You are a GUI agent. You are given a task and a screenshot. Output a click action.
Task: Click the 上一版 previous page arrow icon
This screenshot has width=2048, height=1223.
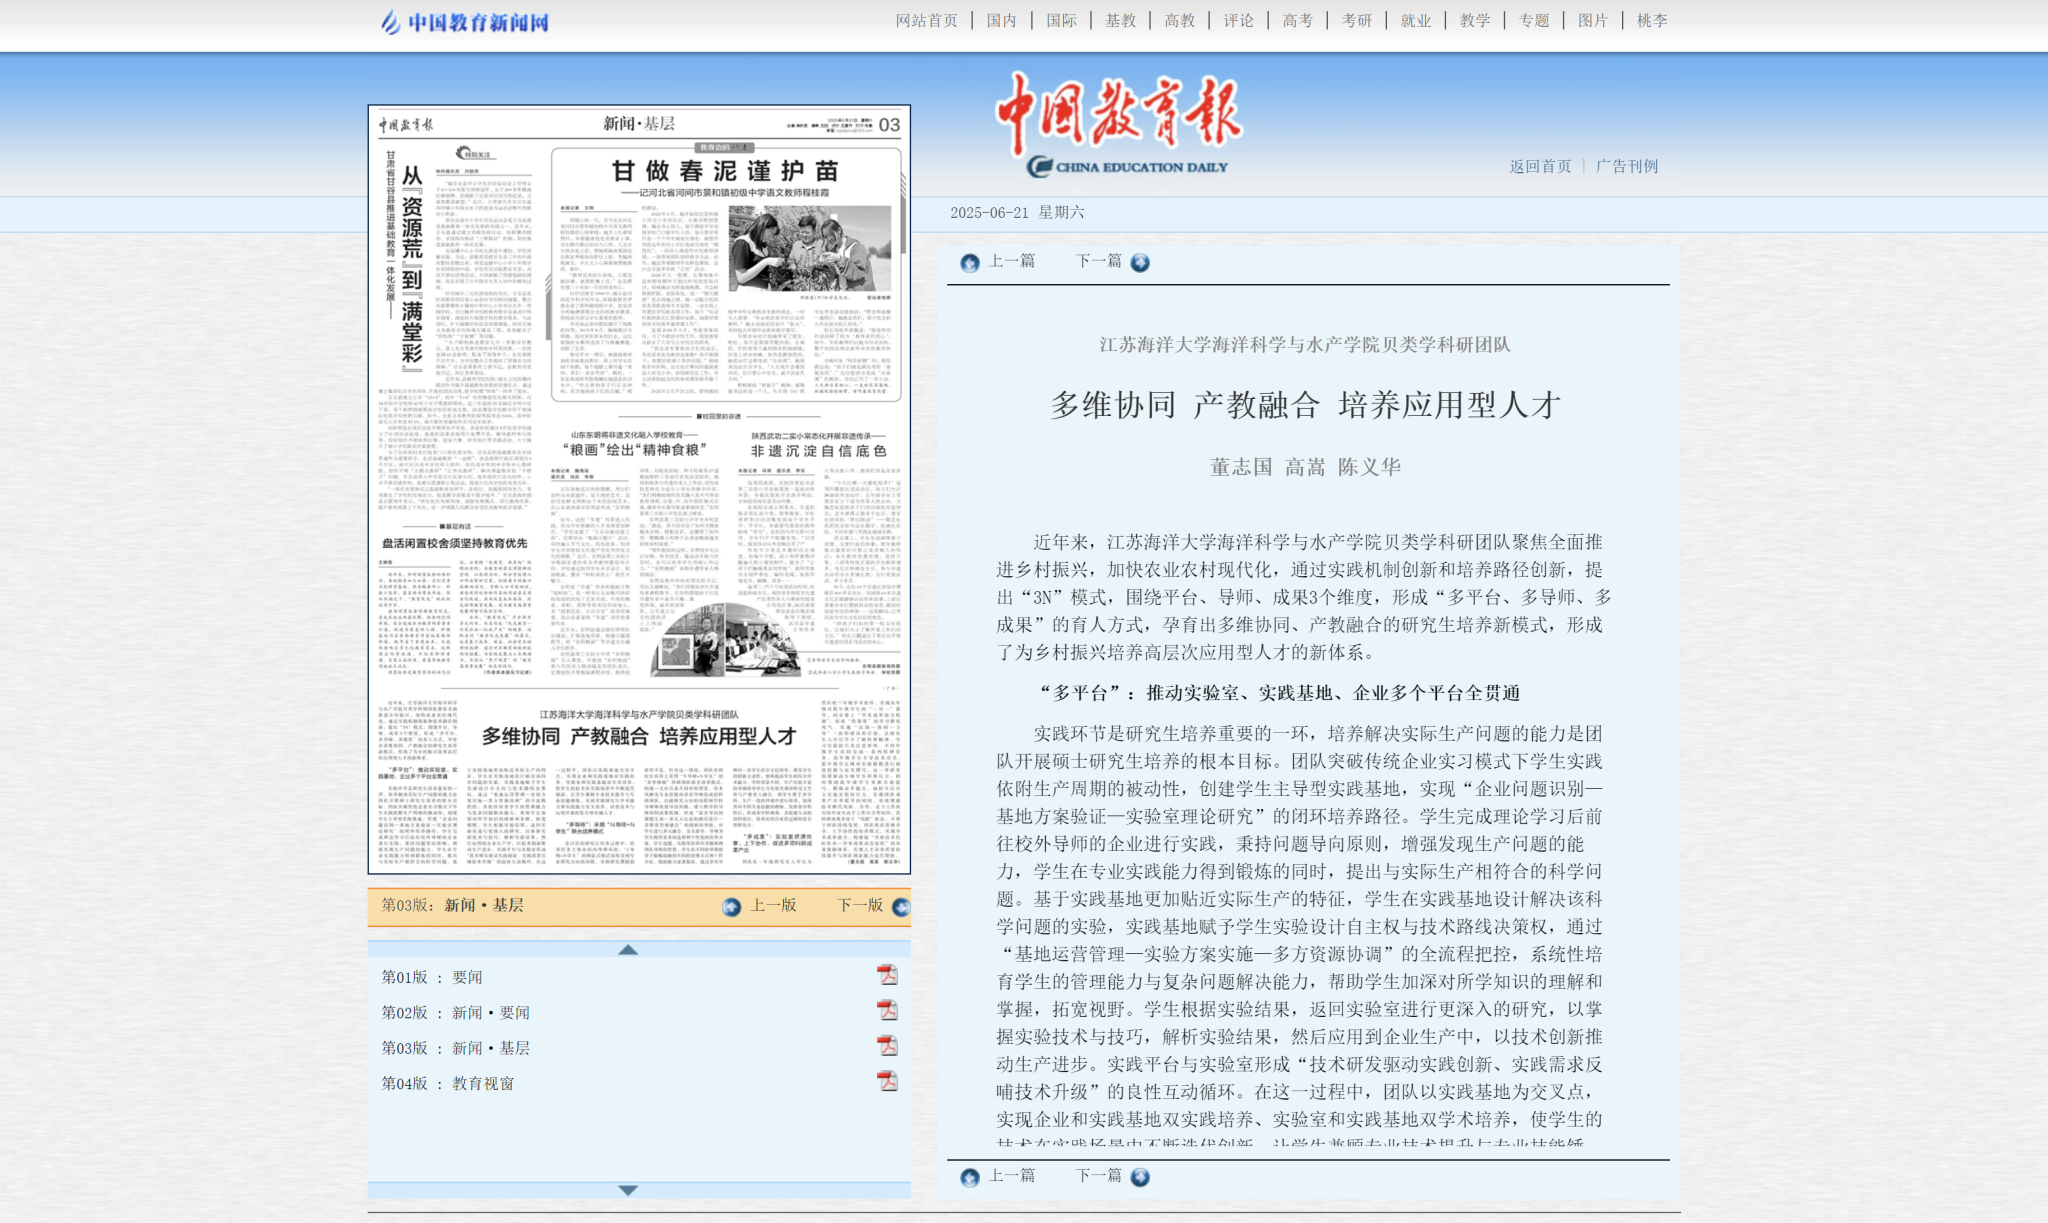[x=732, y=907]
